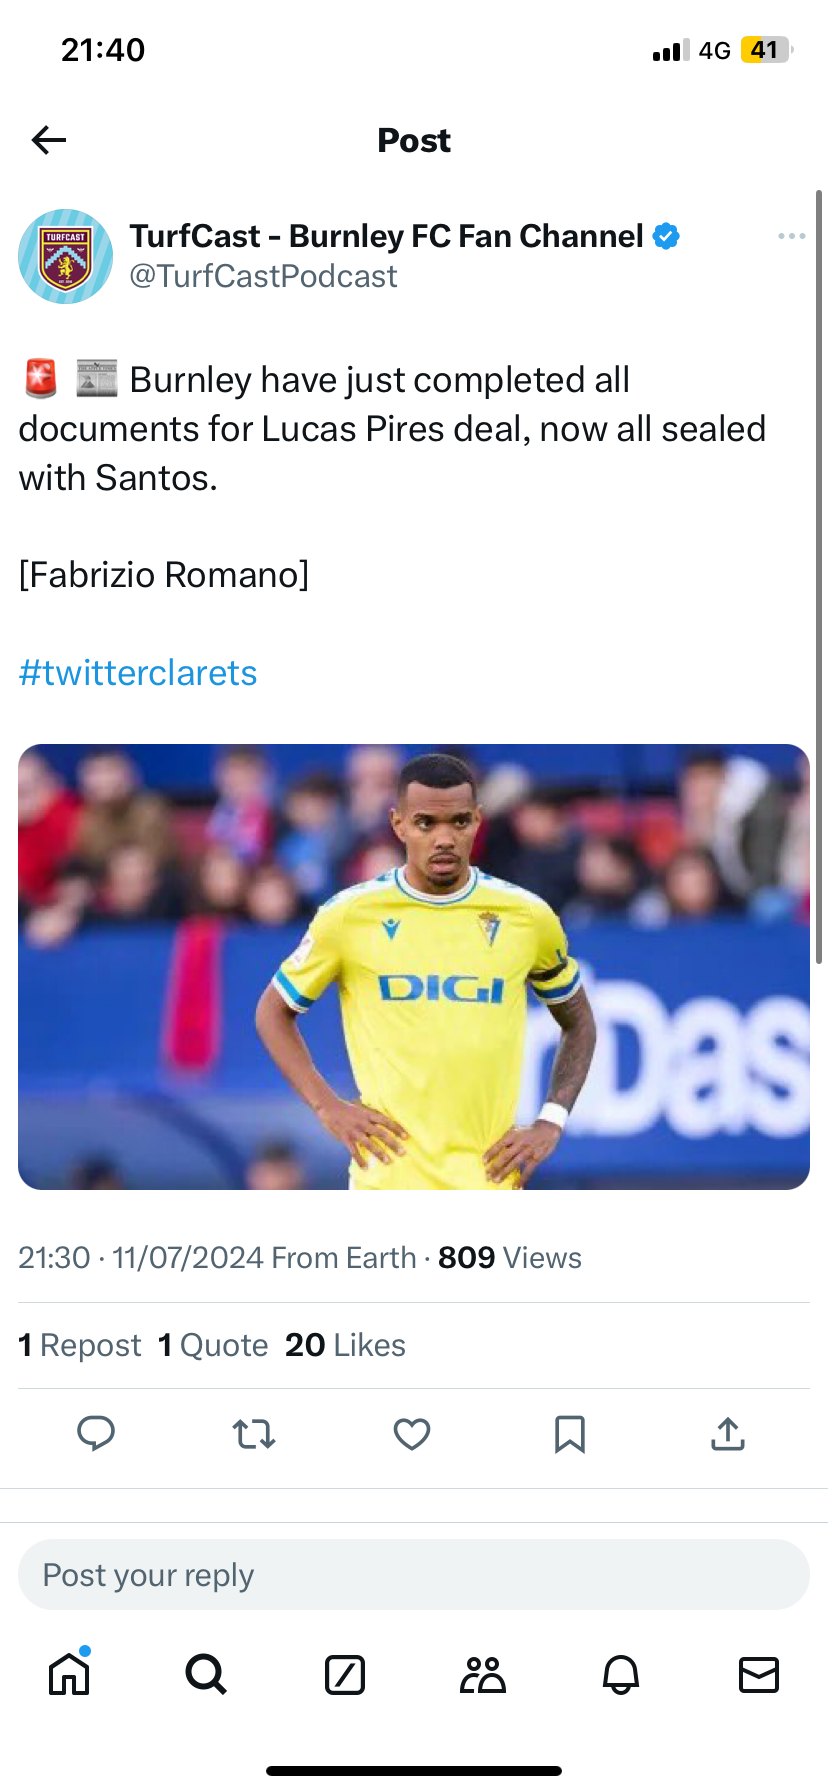The height and width of the screenshot is (1792, 828).
Task: Open the three-dot post options menu
Action: 791,236
